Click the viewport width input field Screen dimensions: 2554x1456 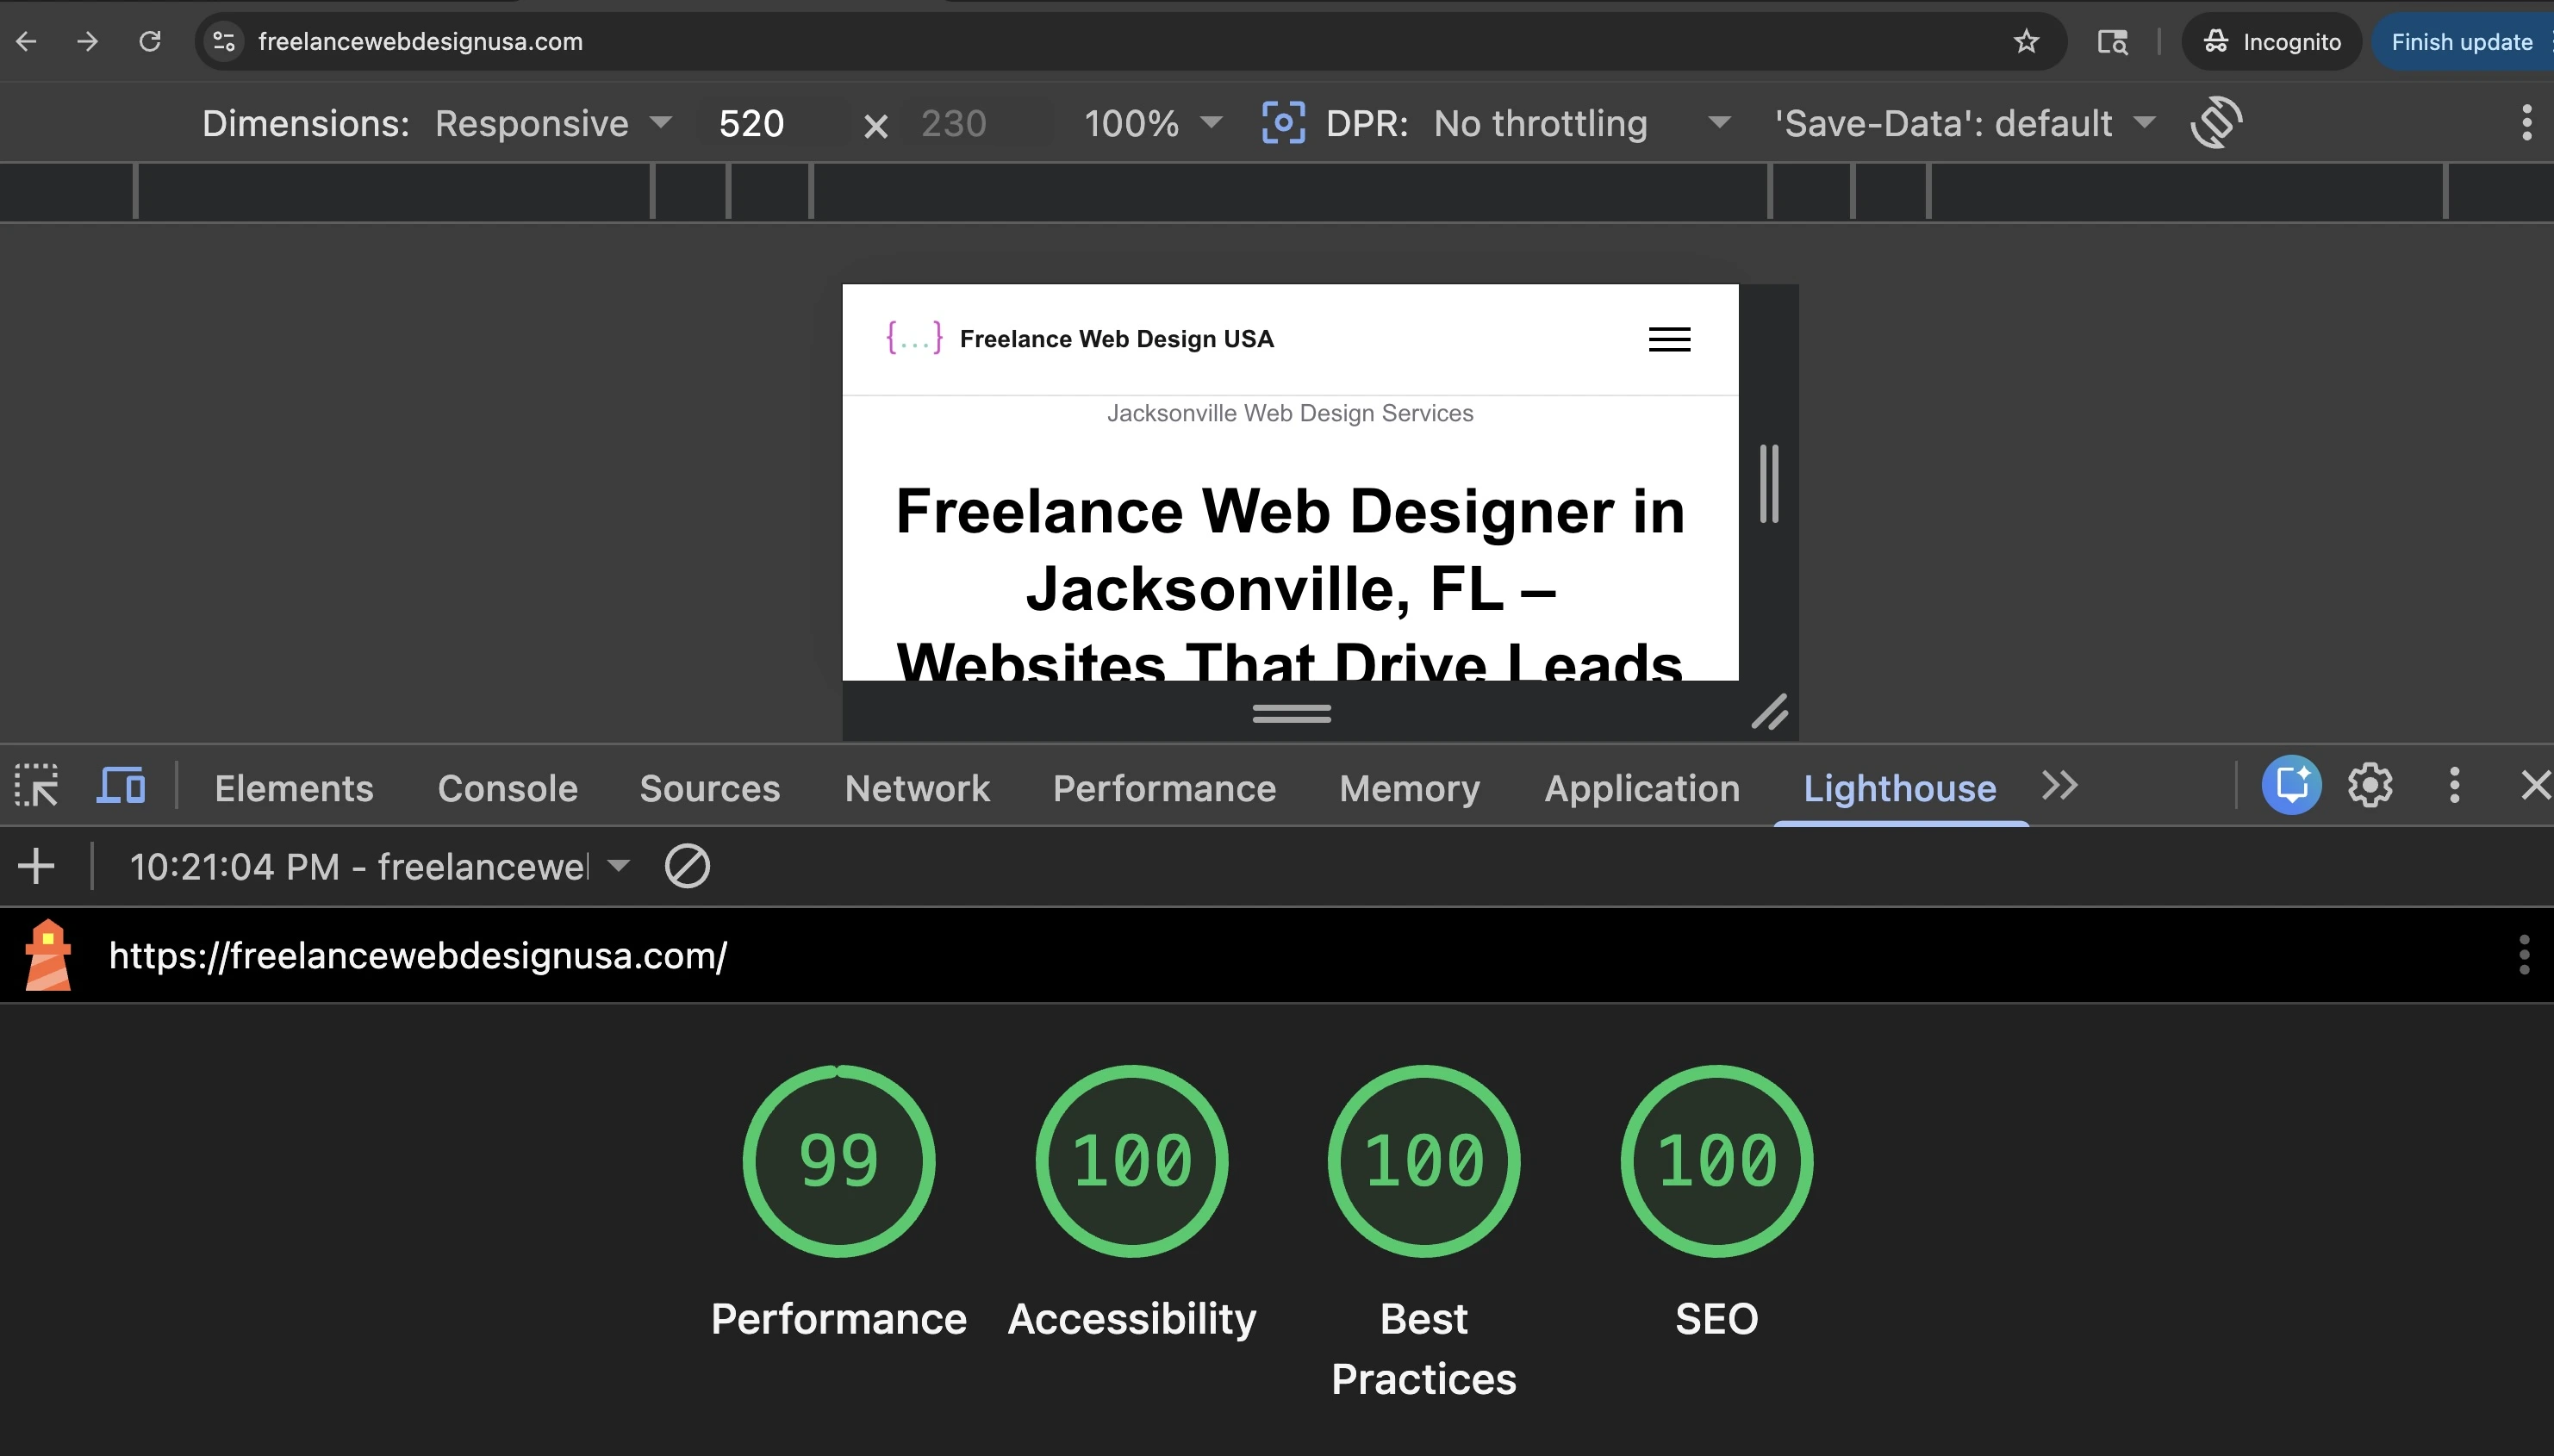[x=752, y=123]
